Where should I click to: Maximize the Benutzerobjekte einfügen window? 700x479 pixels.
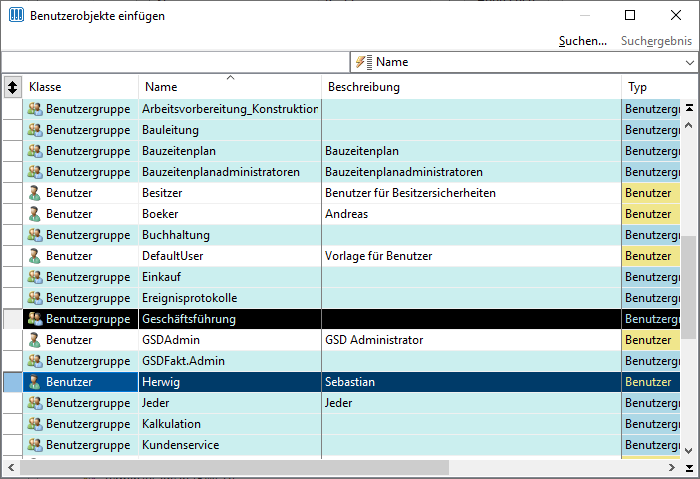tap(630, 15)
